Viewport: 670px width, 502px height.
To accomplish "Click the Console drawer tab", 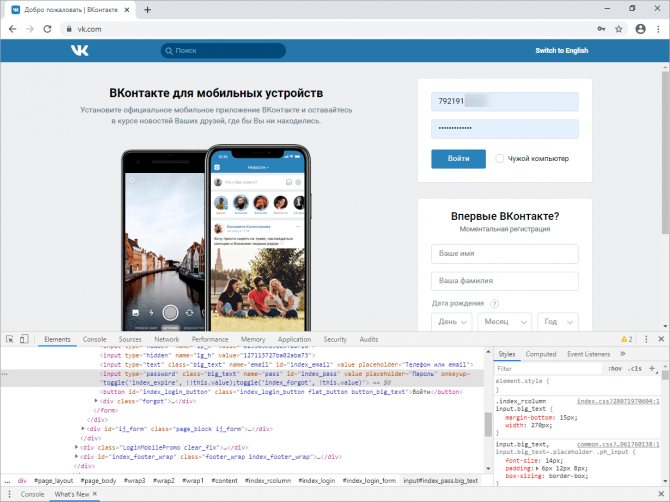I will pyautogui.click(x=32, y=494).
